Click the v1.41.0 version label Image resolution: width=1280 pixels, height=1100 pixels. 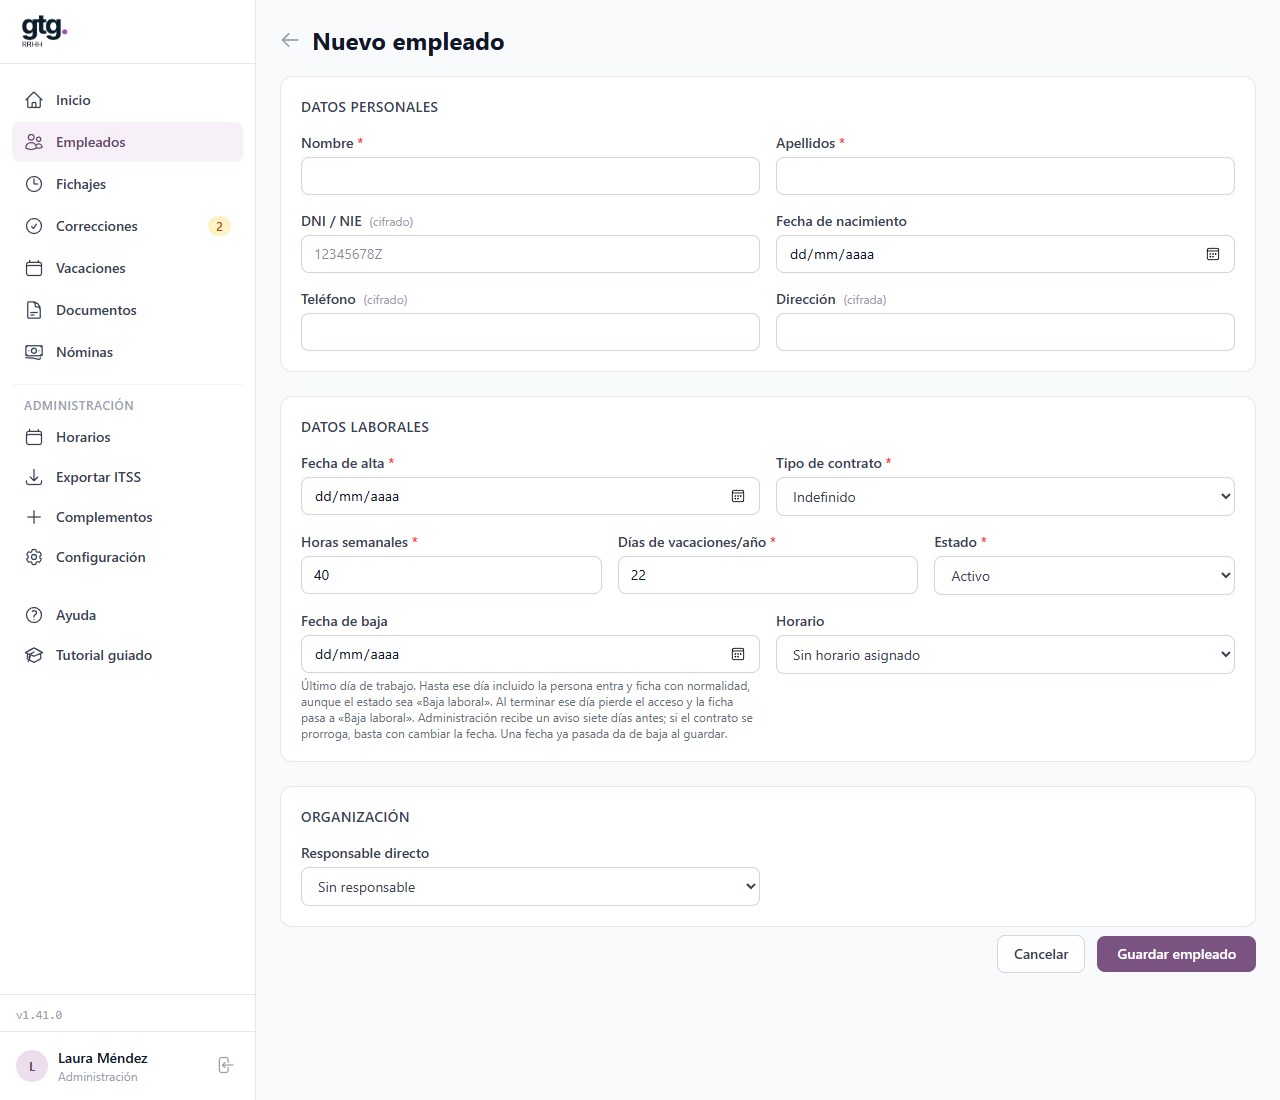(39, 1015)
